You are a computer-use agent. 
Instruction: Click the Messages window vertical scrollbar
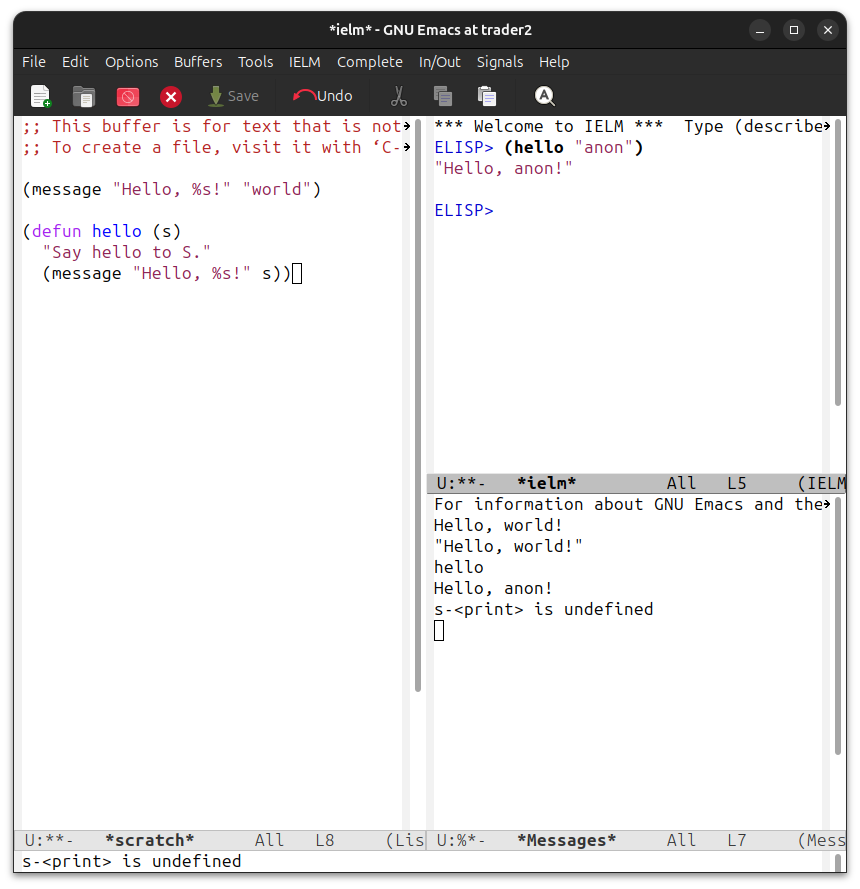pos(838,626)
